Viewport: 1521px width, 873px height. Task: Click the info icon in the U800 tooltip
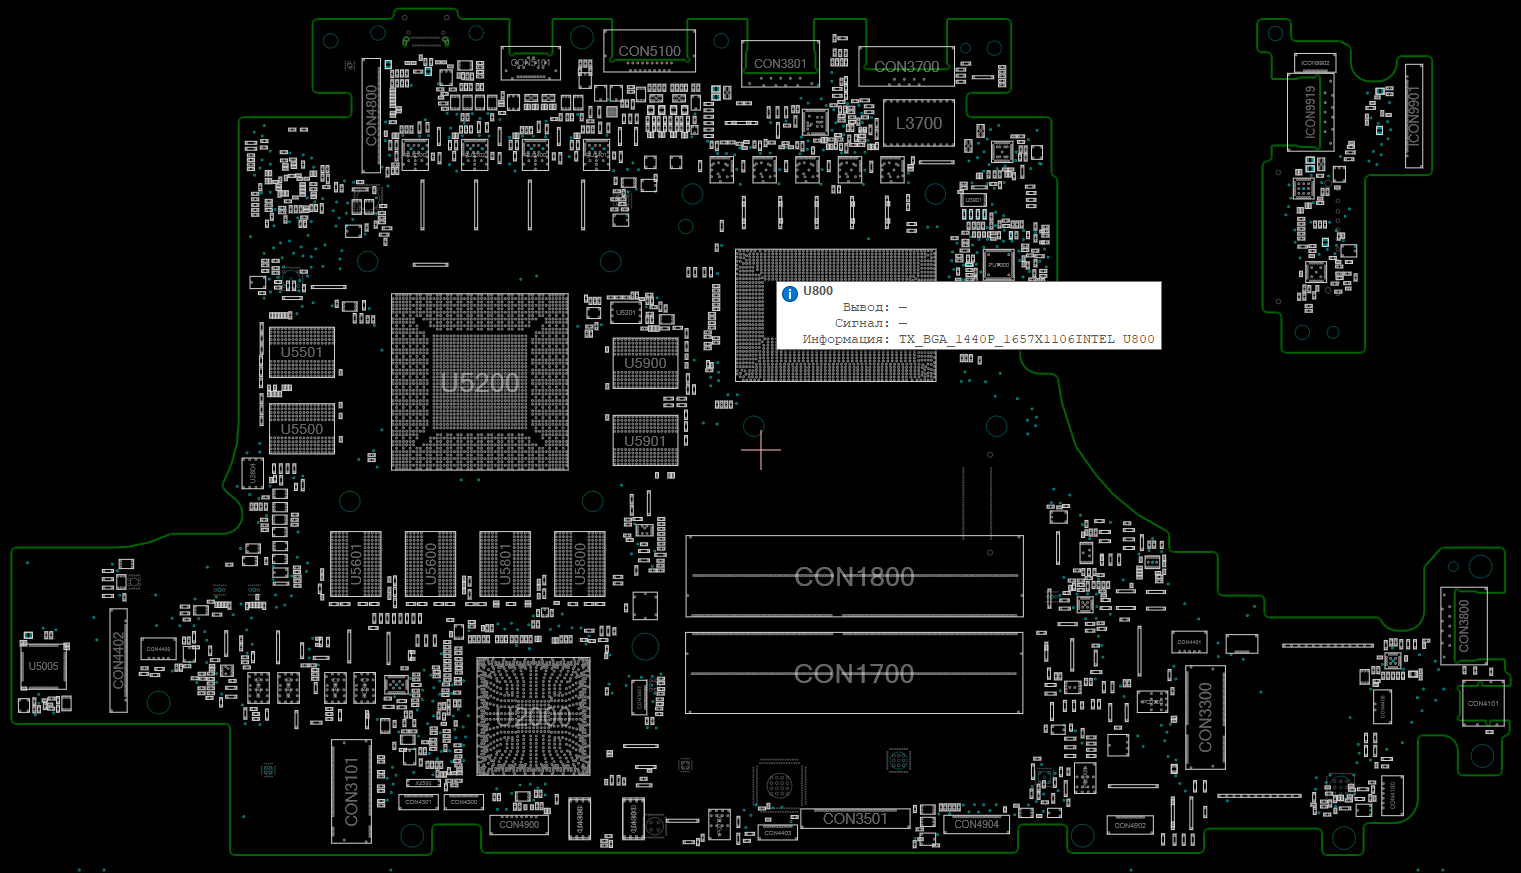pyautogui.click(x=790, y=293)
